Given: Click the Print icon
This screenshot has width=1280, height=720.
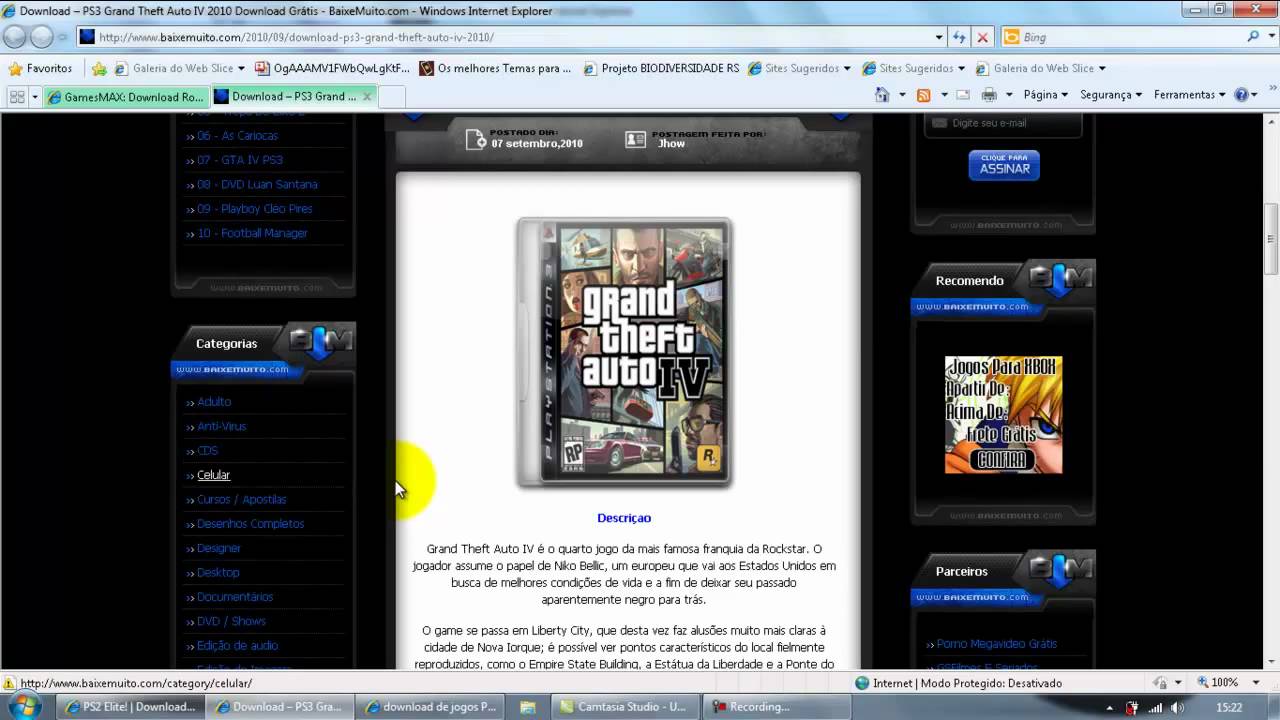Looking at the screenshot, I should [989, 95].
